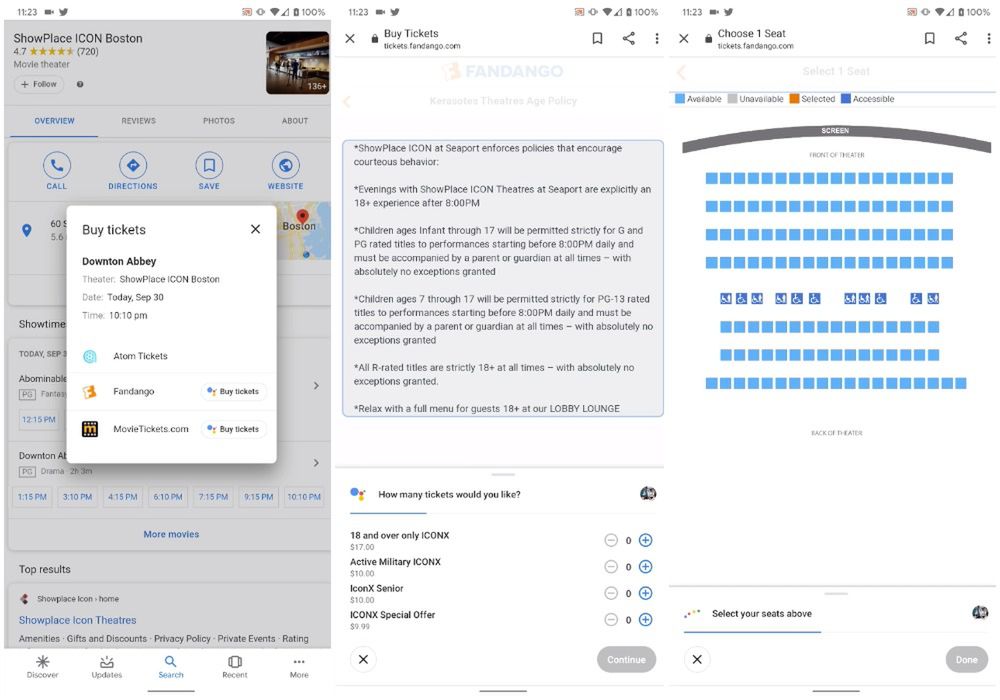Open the theater photo thumbnail

[297, 62]
